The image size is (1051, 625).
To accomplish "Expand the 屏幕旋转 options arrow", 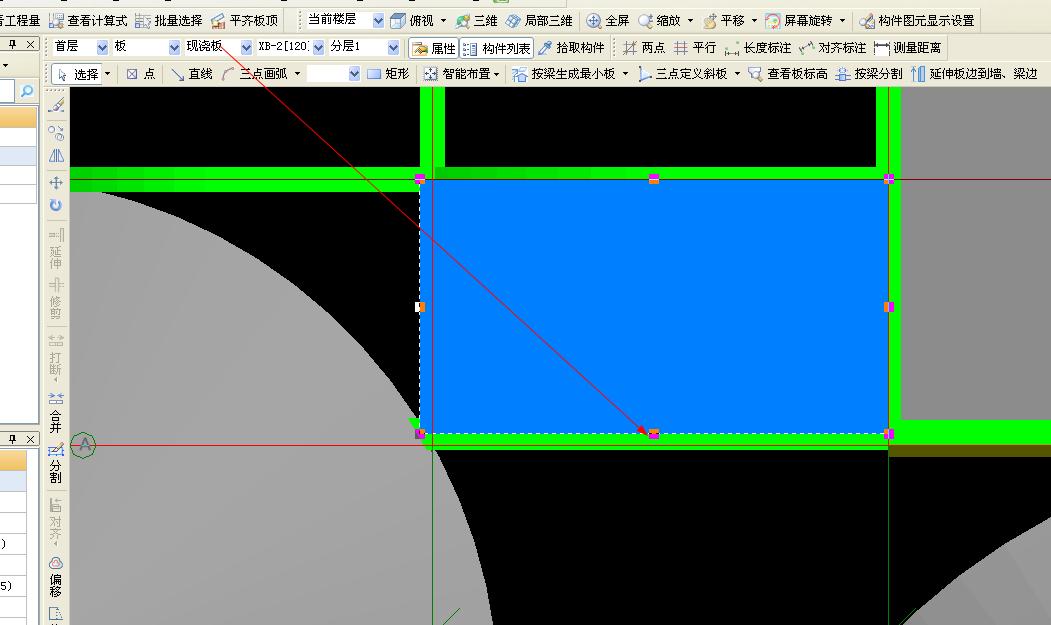I will point(843,21).
